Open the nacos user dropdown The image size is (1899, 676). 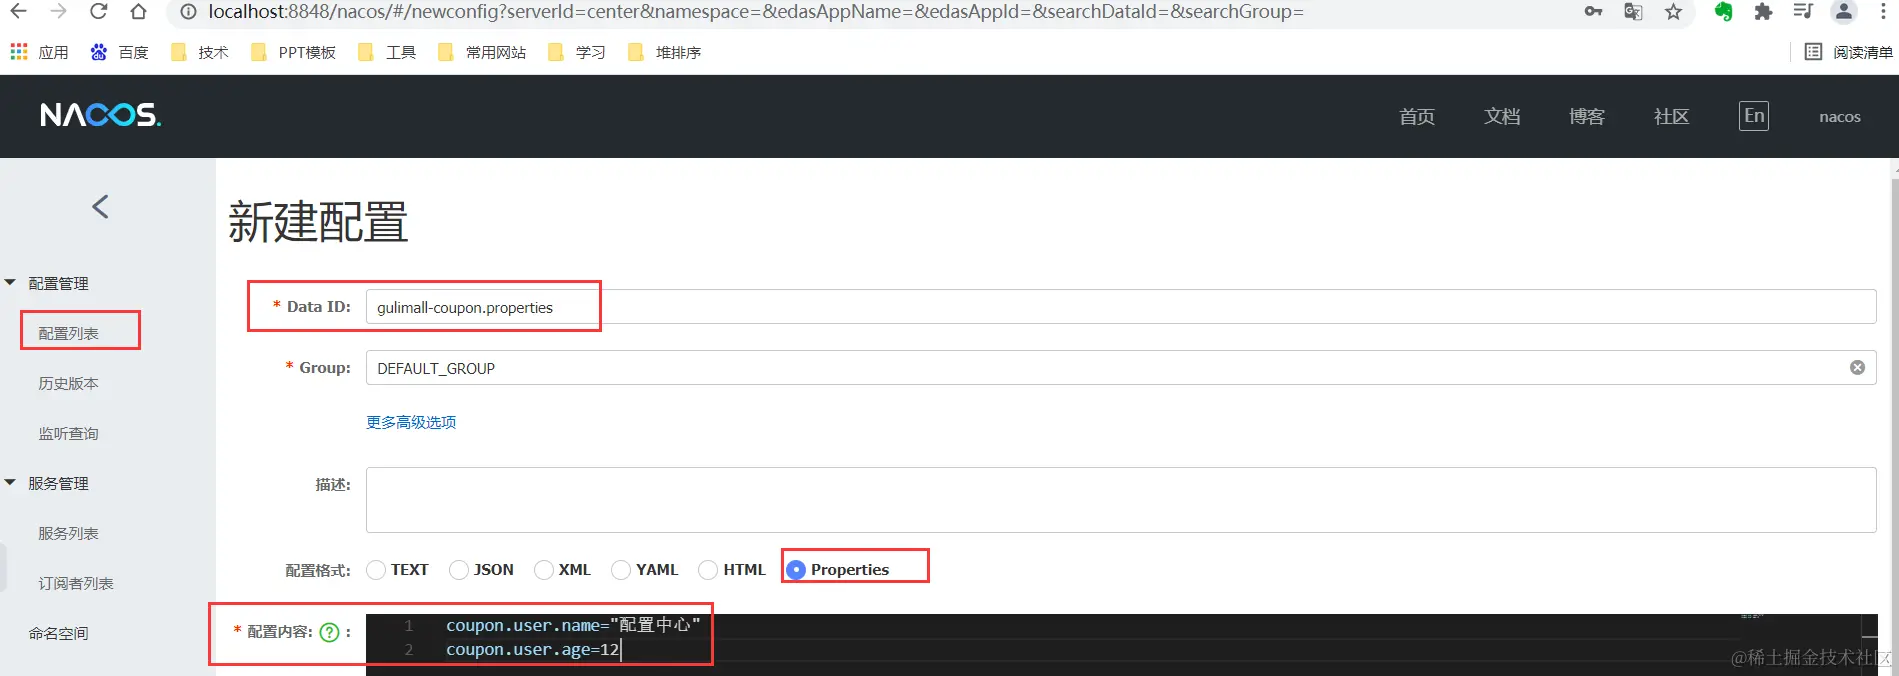[x=1839, y=116]
